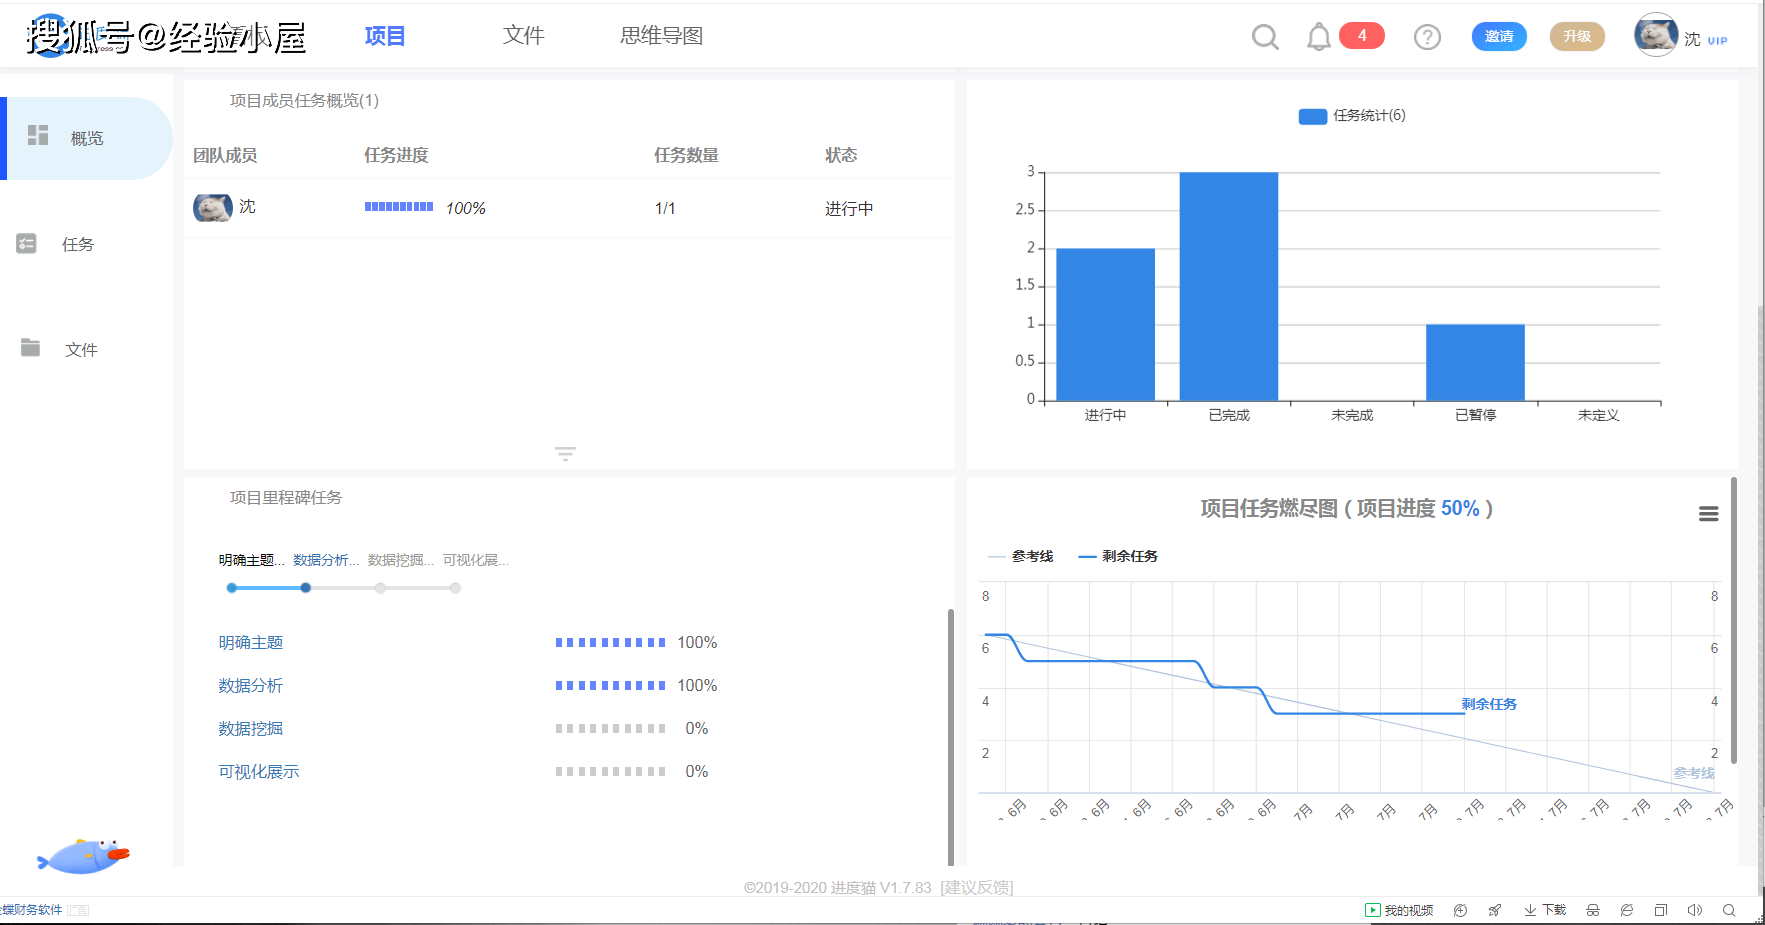Click the fish mascot icon

pos(84,856)
